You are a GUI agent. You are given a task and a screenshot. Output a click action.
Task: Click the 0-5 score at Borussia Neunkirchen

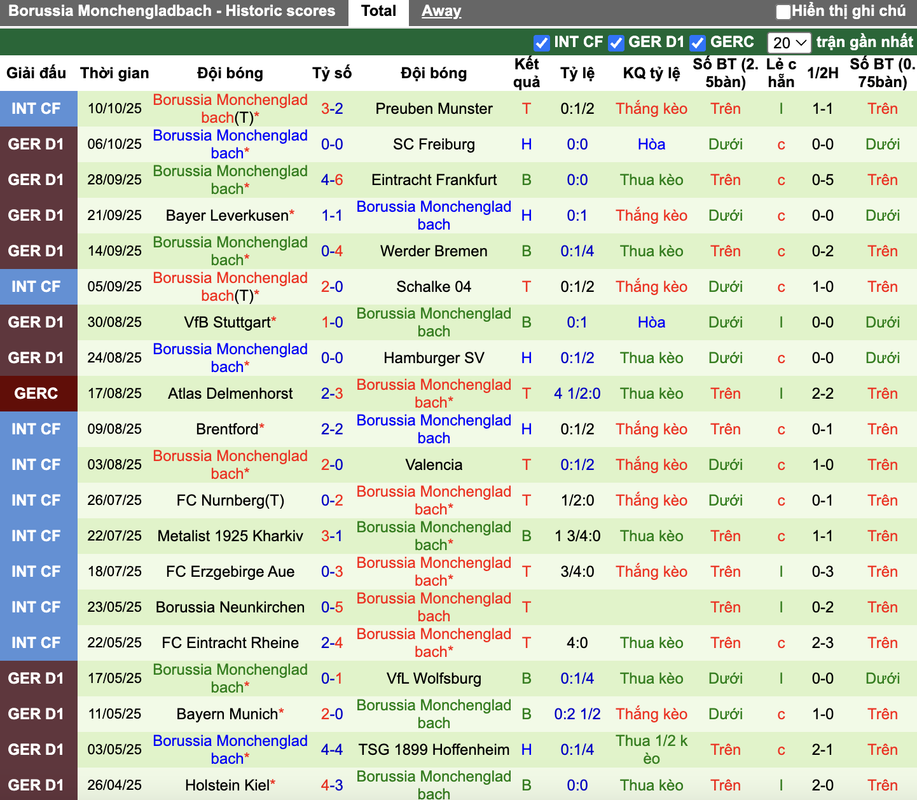tap(332, 608)
